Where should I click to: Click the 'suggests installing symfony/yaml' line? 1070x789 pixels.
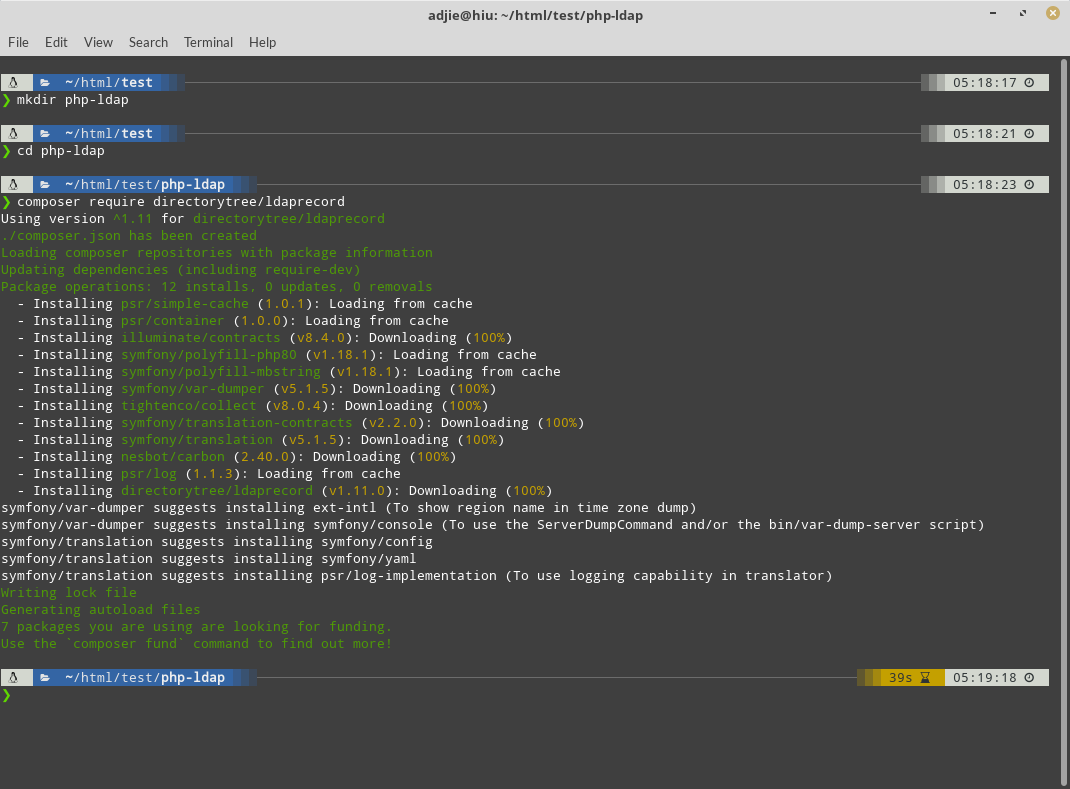tap(209, 559)
